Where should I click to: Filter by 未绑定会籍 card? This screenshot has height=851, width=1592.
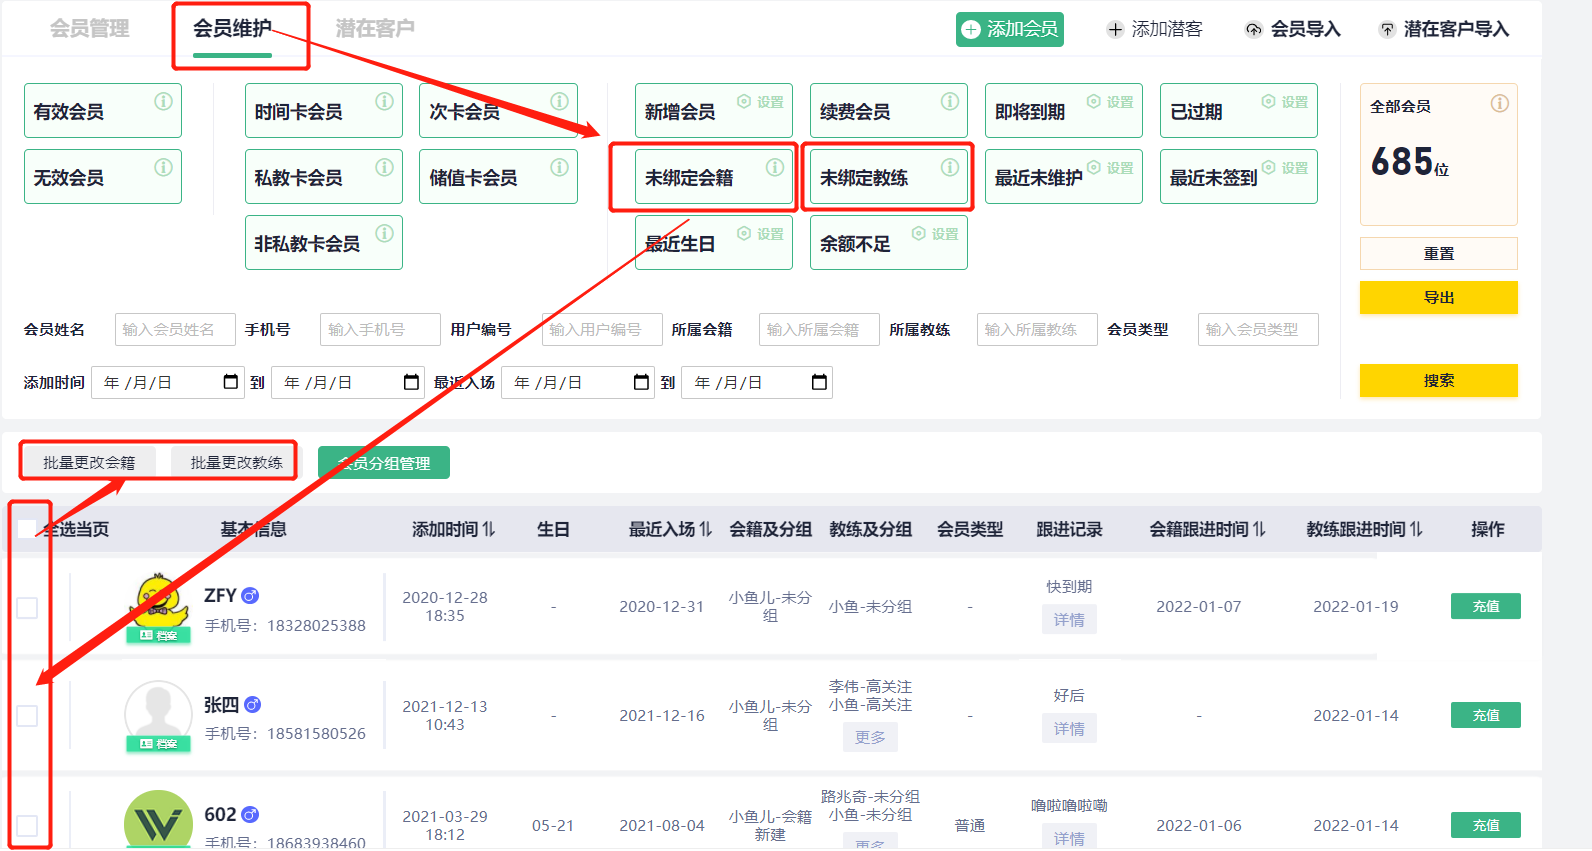(703, 178)
